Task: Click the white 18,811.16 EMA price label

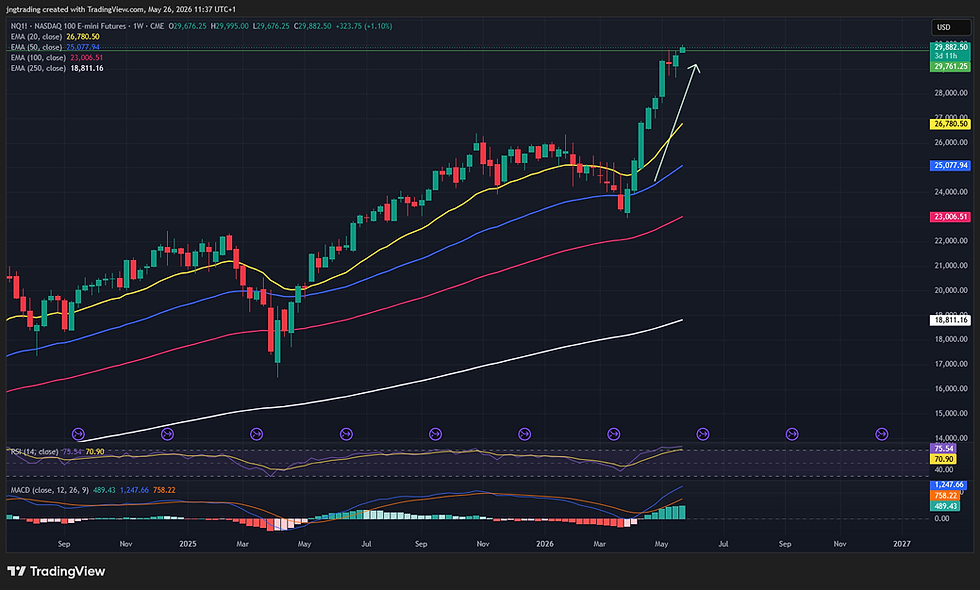Action: pyautogui.click(x=951, y=320)
